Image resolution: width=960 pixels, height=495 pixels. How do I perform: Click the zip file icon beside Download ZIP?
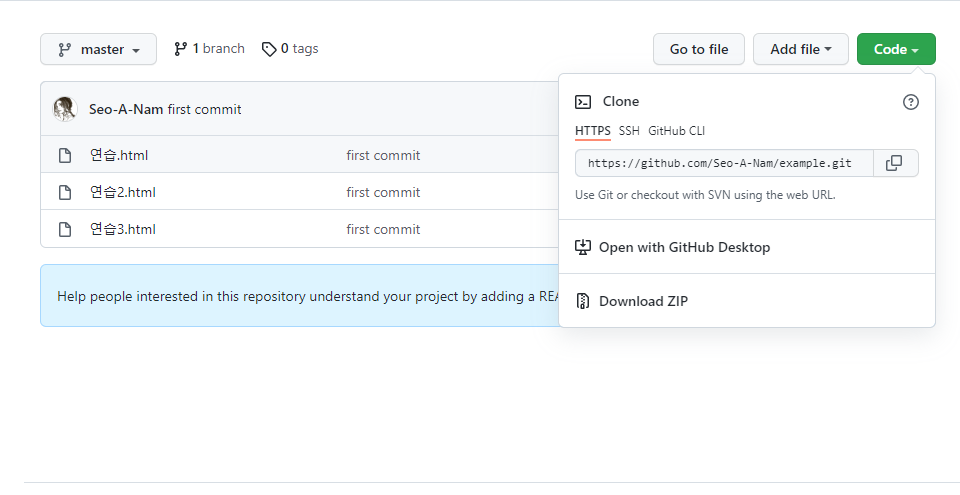(x=583, y=301)
